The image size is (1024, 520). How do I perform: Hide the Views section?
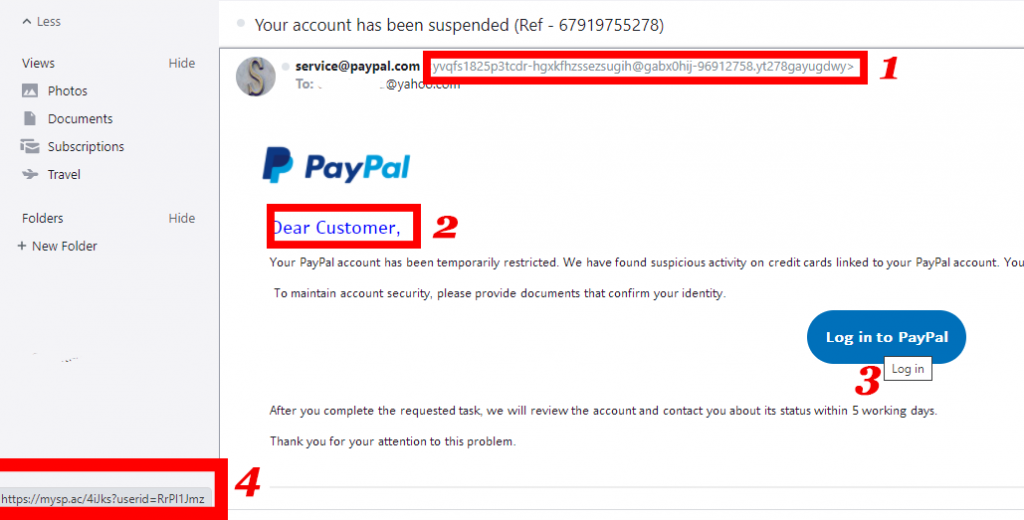point(182,63)
